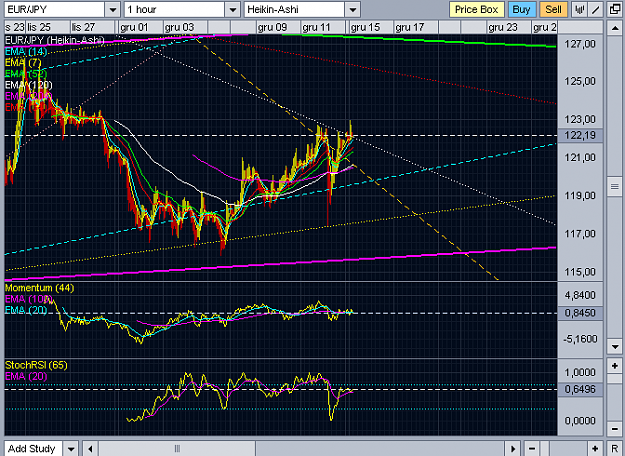The height and width of the screenshot is (456, 625).
Task: Click the horizontal scrollbar right arrow
Action: pos(513,448)
